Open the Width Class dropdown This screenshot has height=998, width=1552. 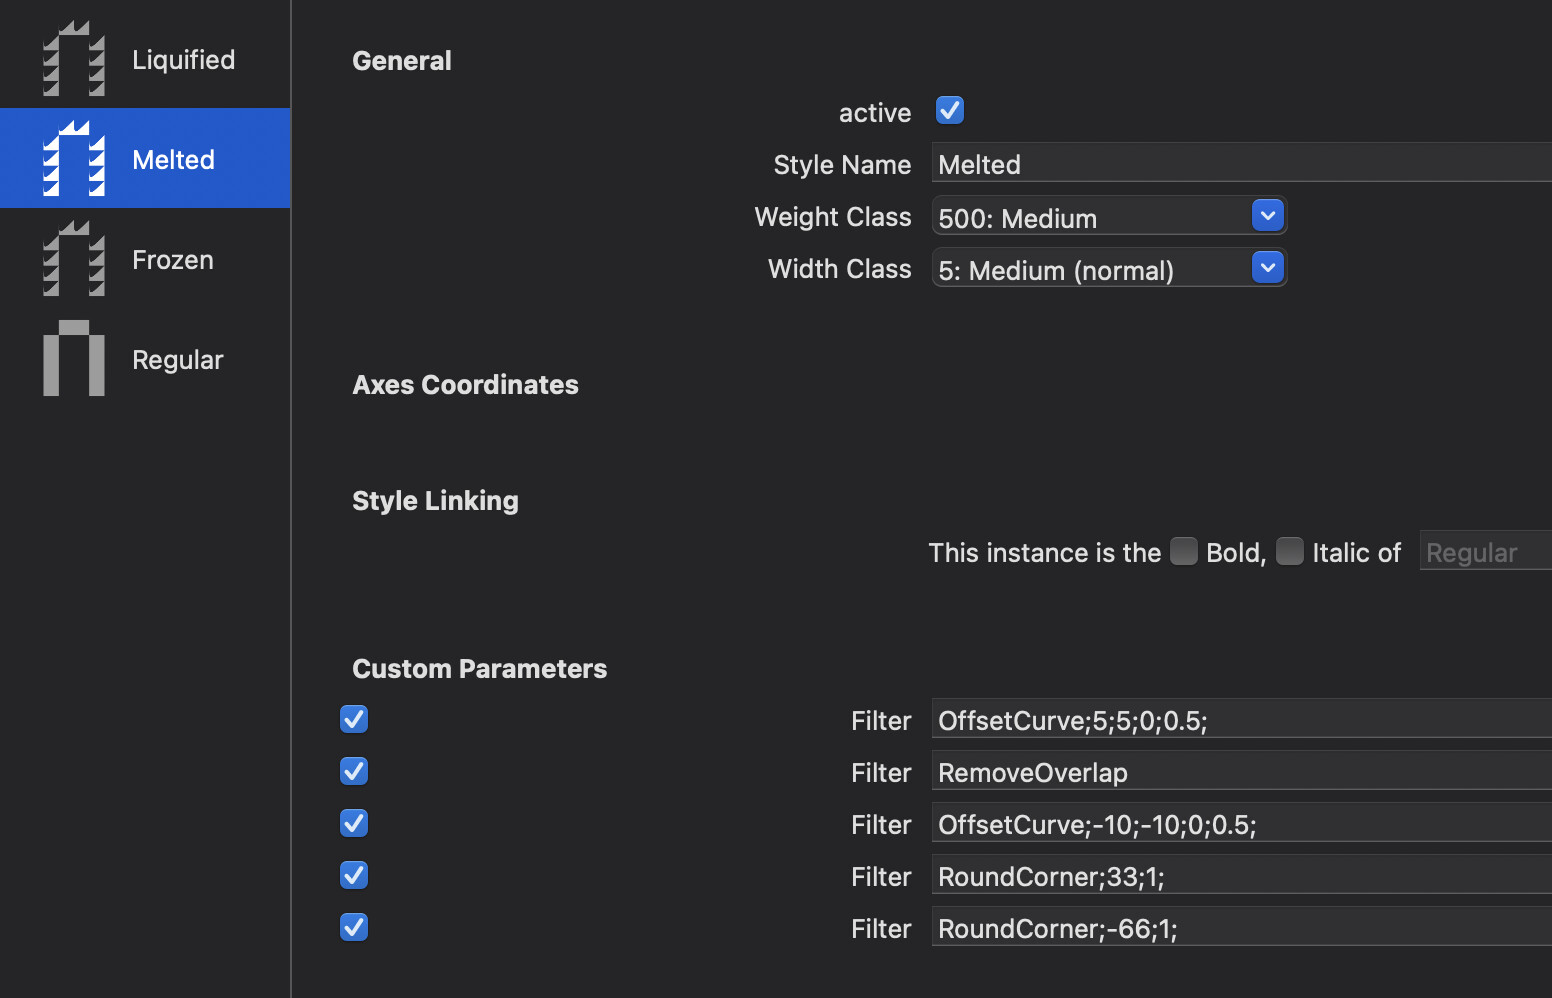click(1267, 268)
